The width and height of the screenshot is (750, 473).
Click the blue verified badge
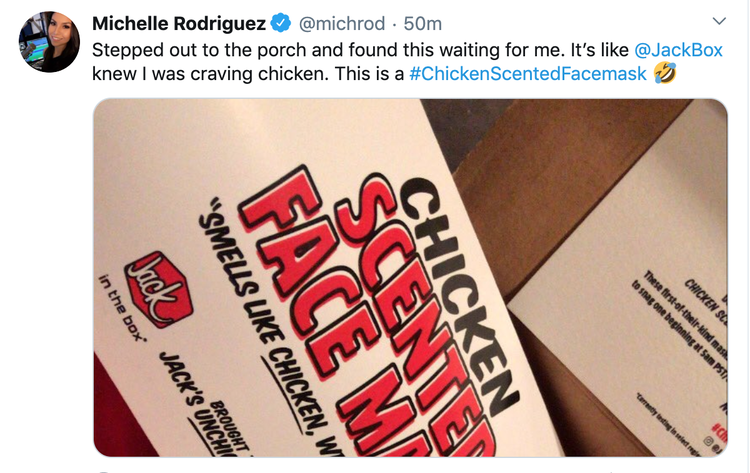click(x=281, y=23)
